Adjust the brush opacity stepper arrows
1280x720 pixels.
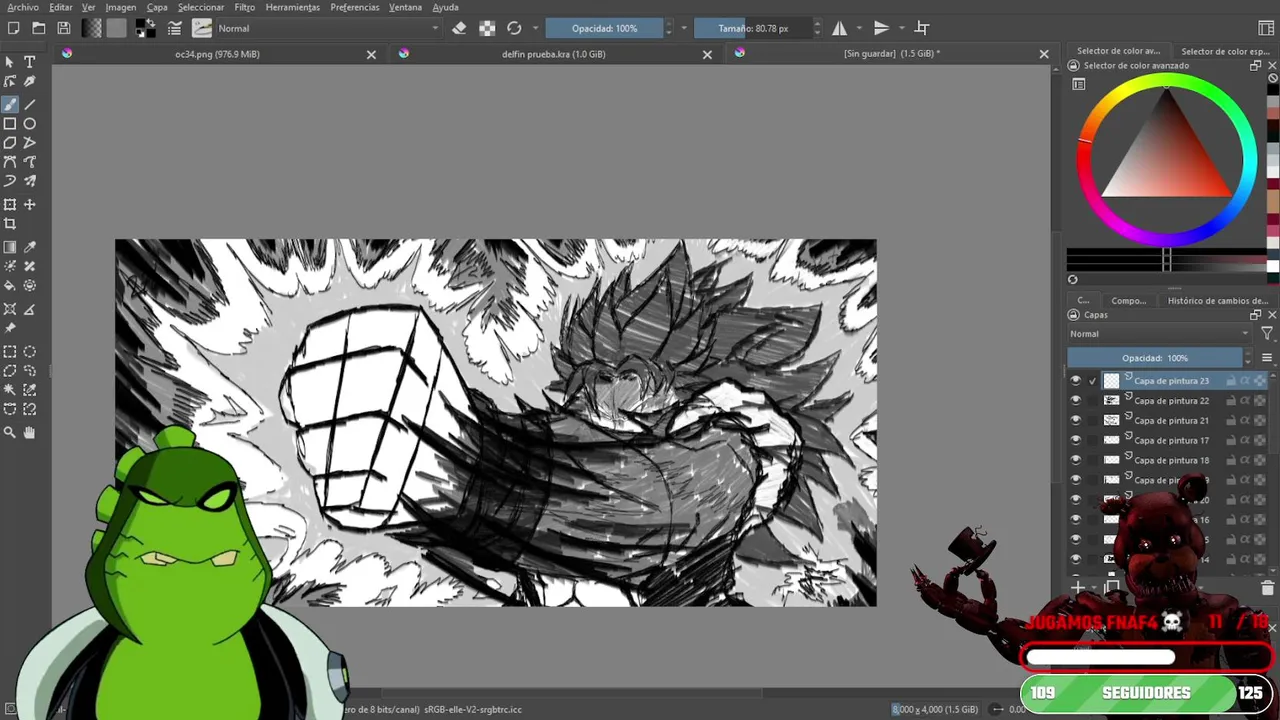[669, 28]
